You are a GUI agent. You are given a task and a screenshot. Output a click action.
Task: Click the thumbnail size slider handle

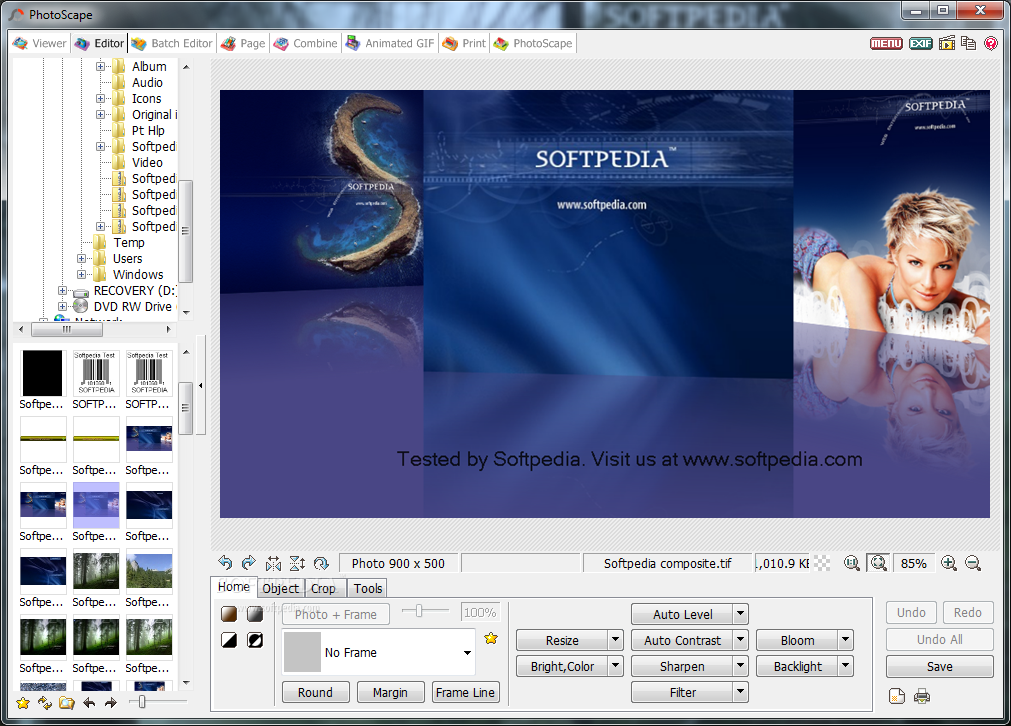coord(142,702)
